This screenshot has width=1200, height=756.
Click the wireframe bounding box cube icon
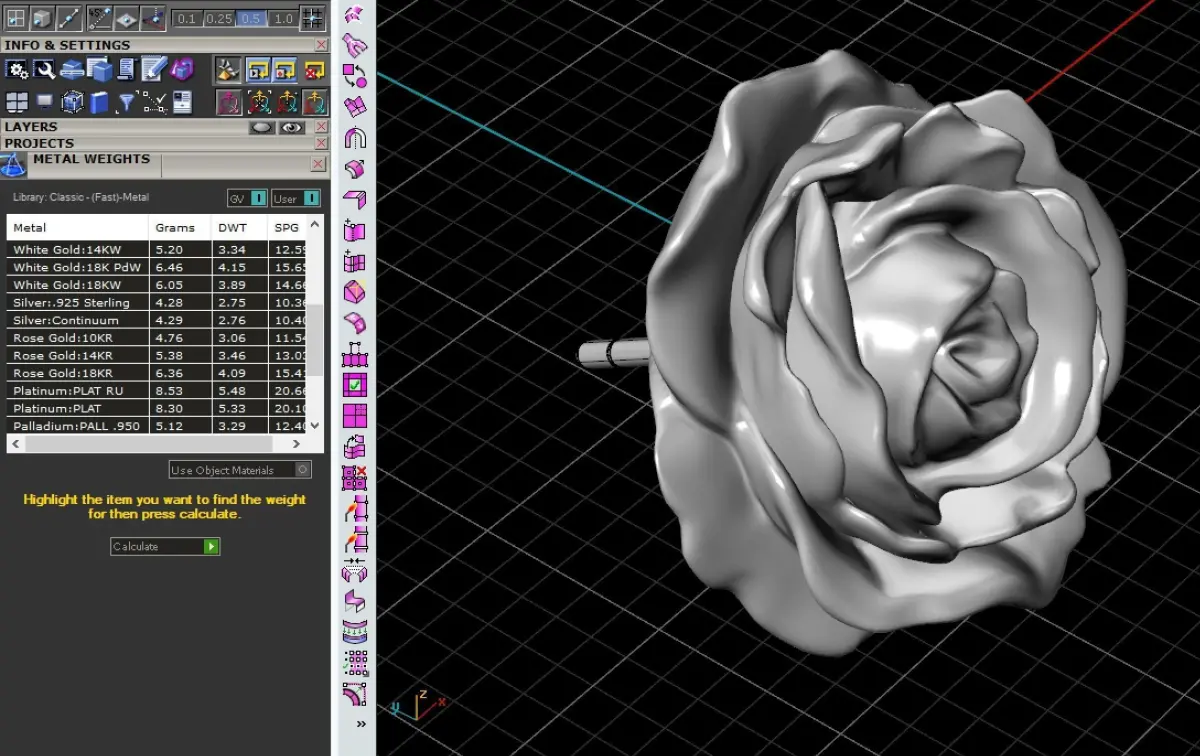[x=72, y=102]
